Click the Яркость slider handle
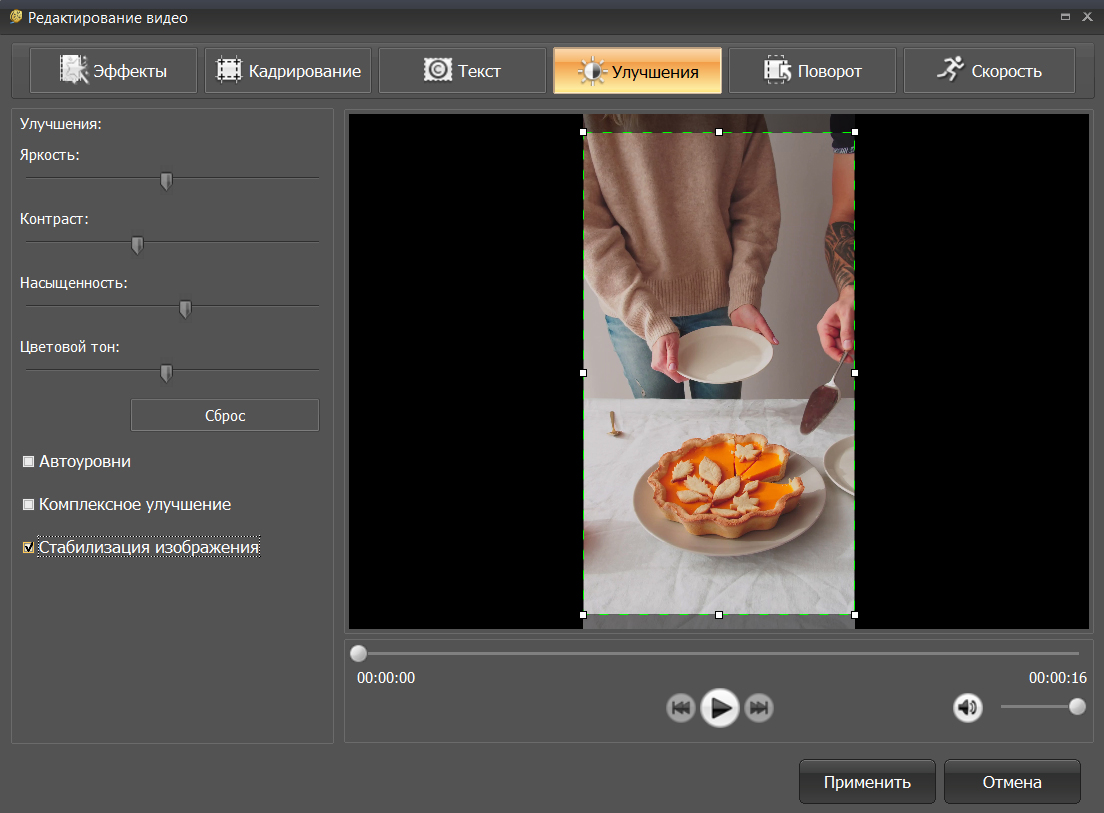The height and width of the screenshot is (813, 1104). (x=166, y=182)
